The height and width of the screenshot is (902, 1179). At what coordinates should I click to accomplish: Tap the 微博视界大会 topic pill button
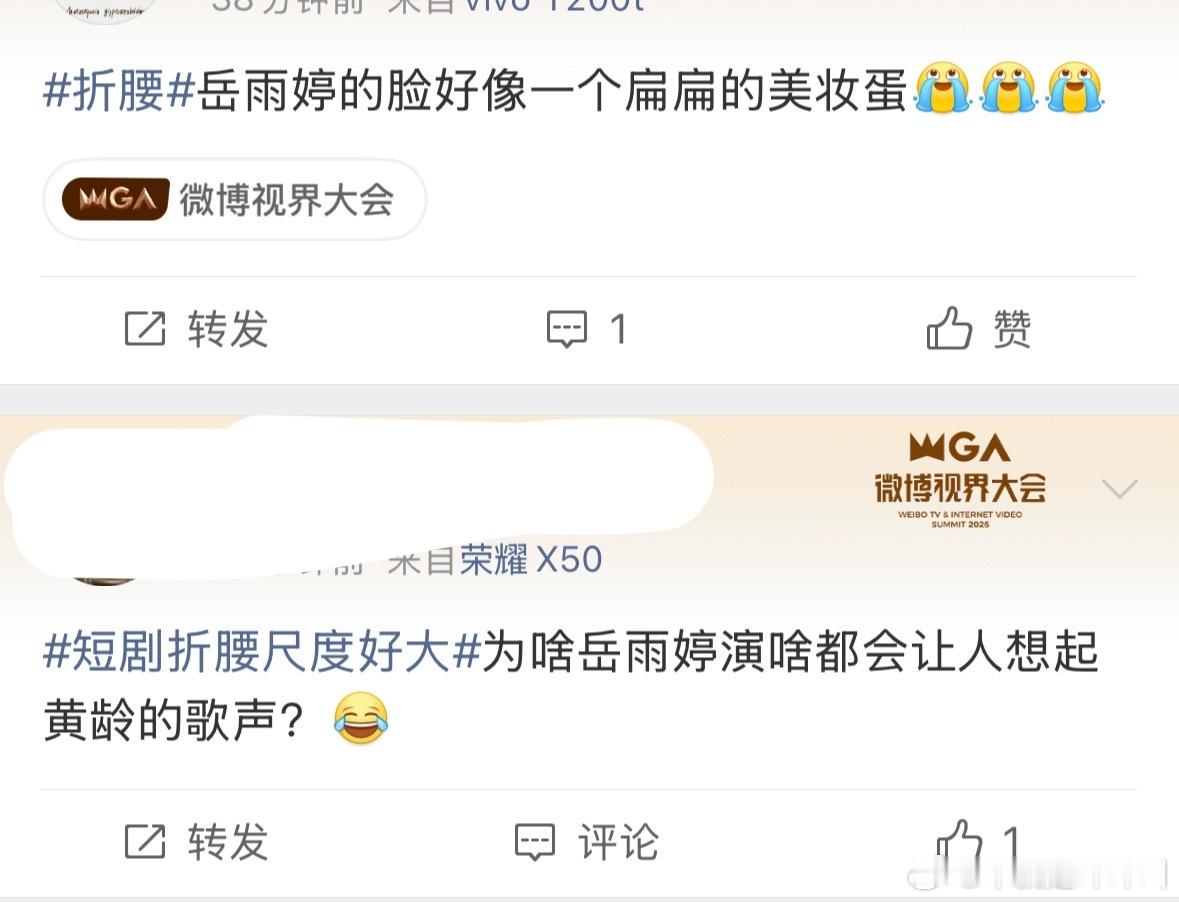(x=235, y=200)
